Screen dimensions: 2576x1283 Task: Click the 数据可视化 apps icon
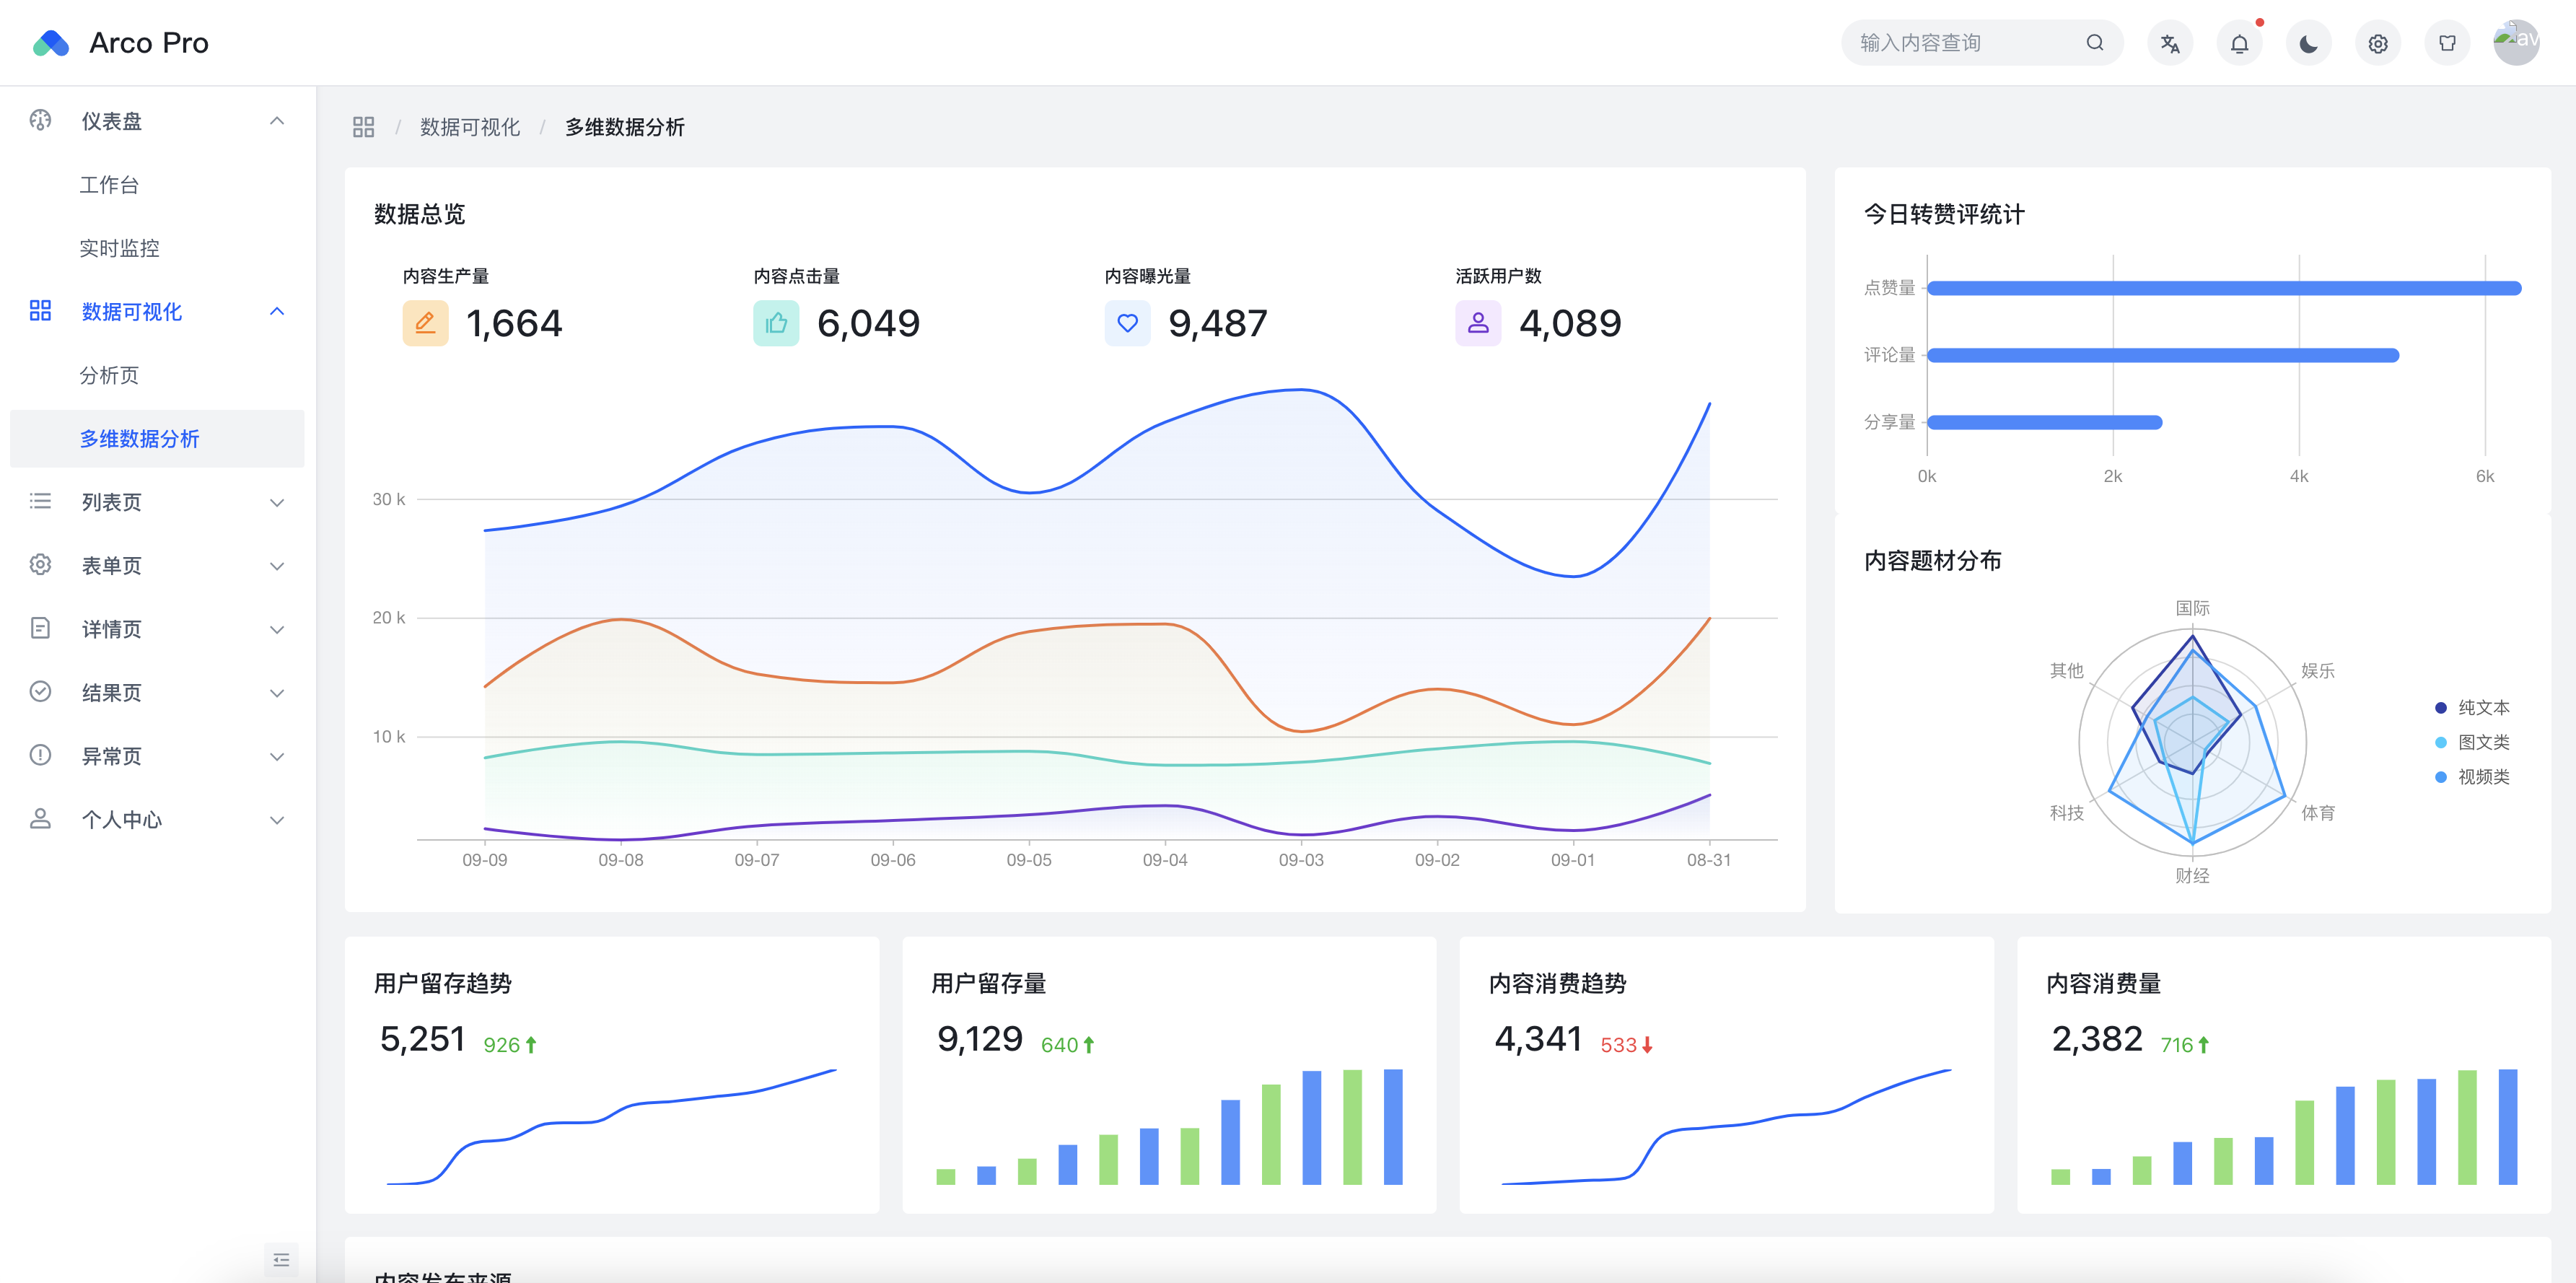coord(40,311)
